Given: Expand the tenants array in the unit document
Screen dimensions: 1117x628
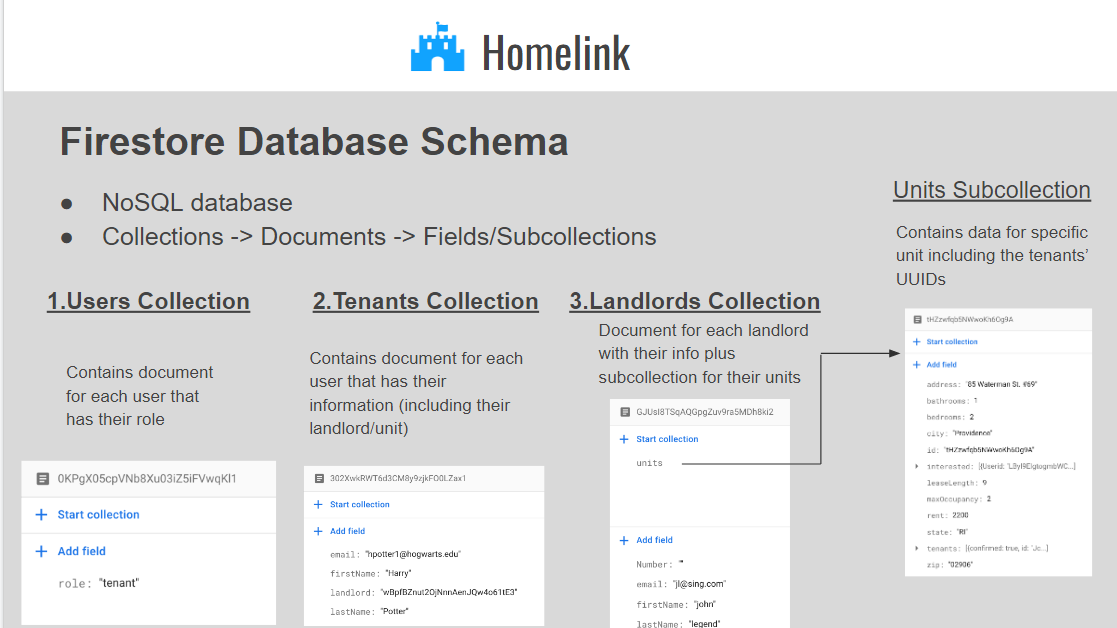Looking at the screenshot, I should point(917,548).
